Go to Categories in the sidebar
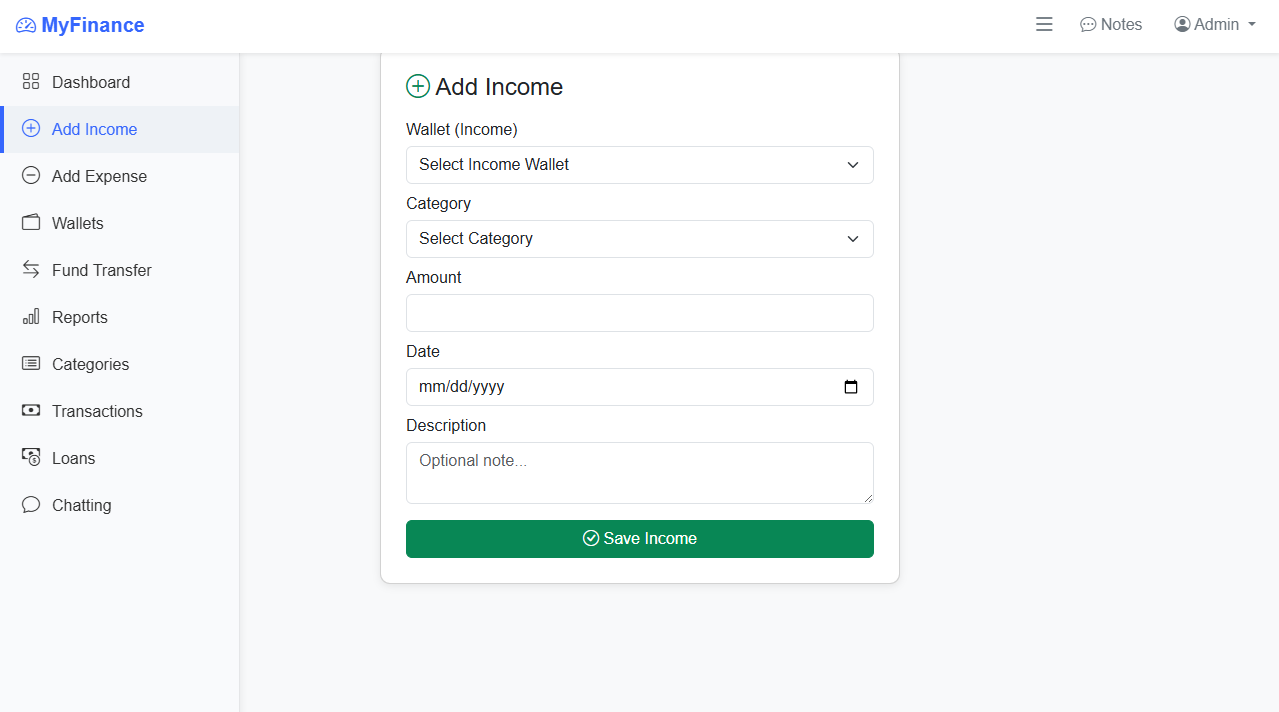 (90, 364)
